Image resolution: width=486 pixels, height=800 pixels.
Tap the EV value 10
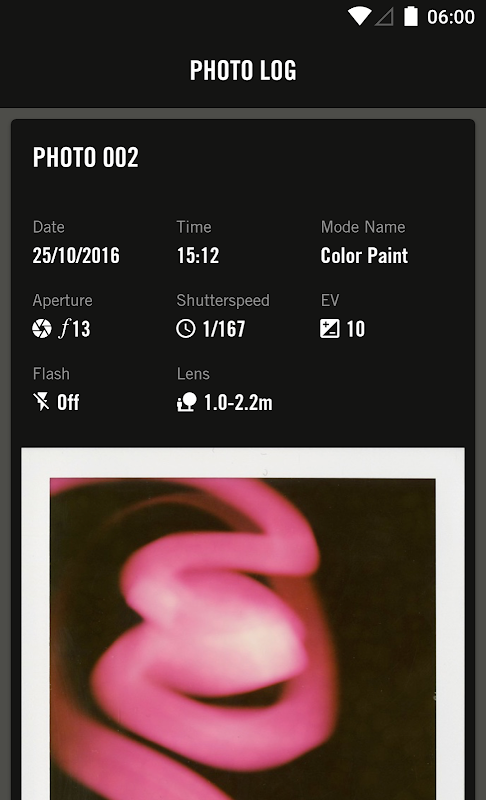coord(355,329)
